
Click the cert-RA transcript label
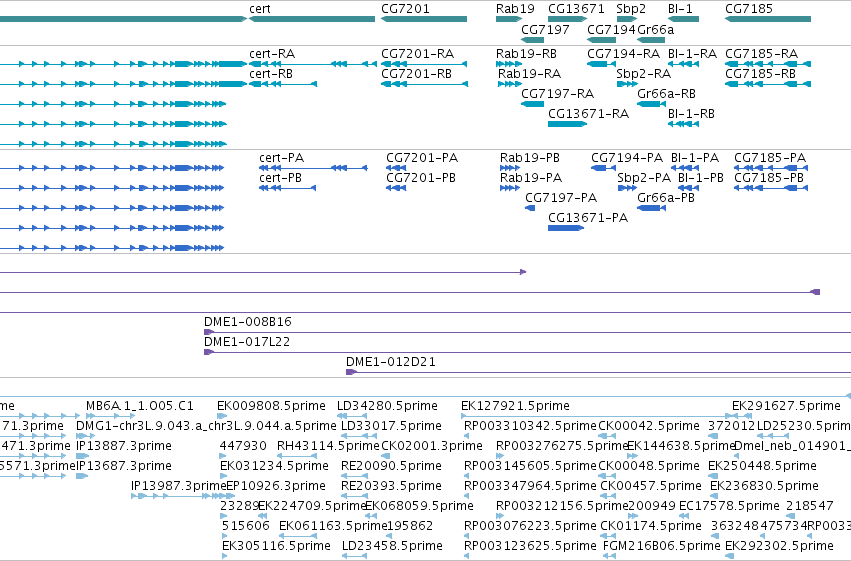click(272, 54)
